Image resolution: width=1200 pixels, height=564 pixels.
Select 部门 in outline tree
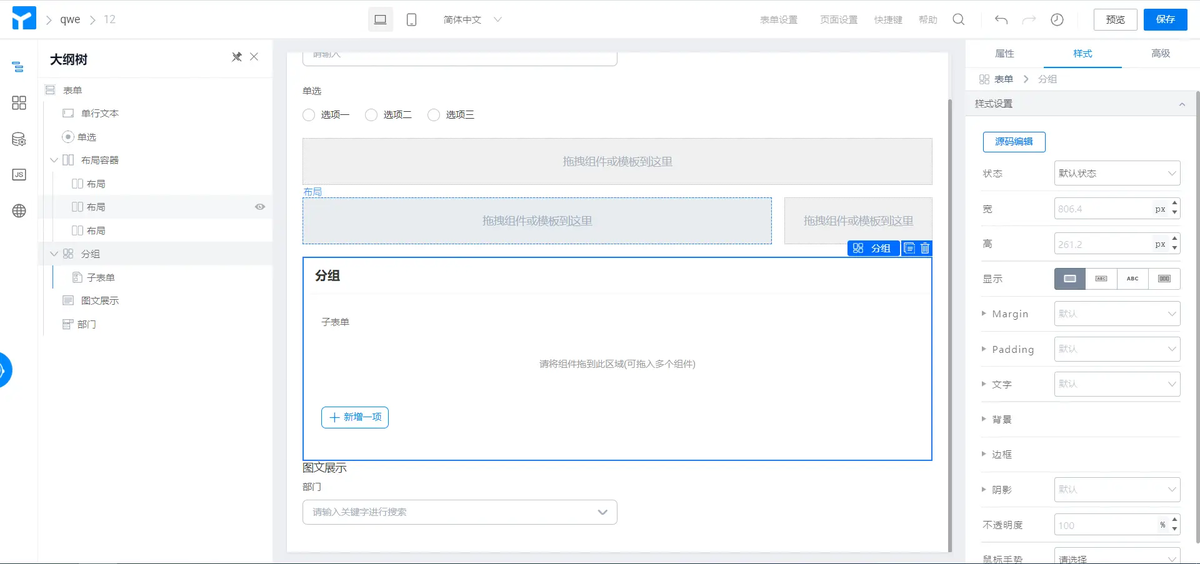tap(87, 324)
